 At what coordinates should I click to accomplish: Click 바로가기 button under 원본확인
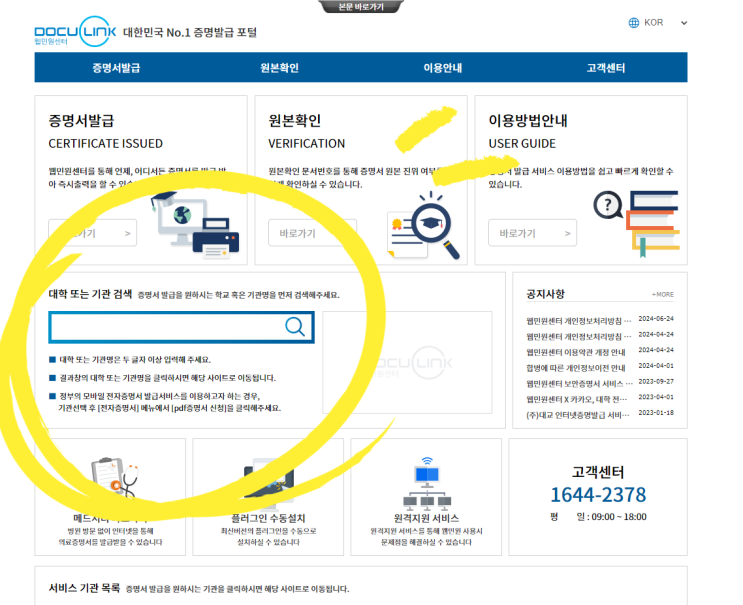pyautogui.click(x=312, y=233)
